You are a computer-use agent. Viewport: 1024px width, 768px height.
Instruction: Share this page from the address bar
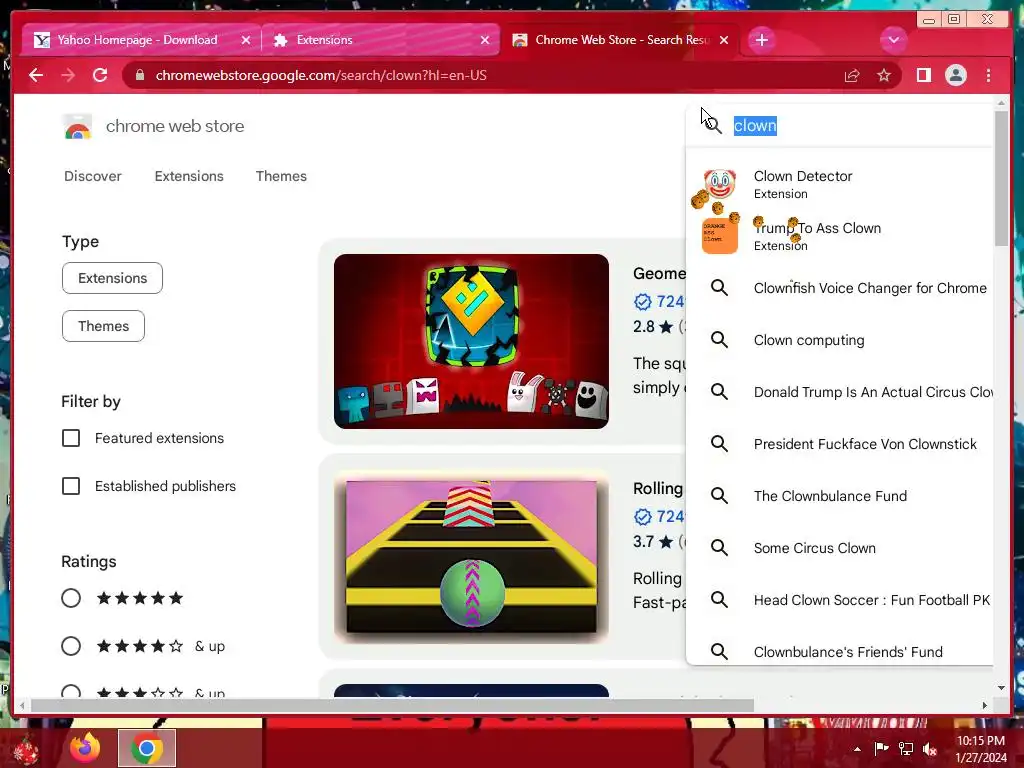(x=852, y=76)
